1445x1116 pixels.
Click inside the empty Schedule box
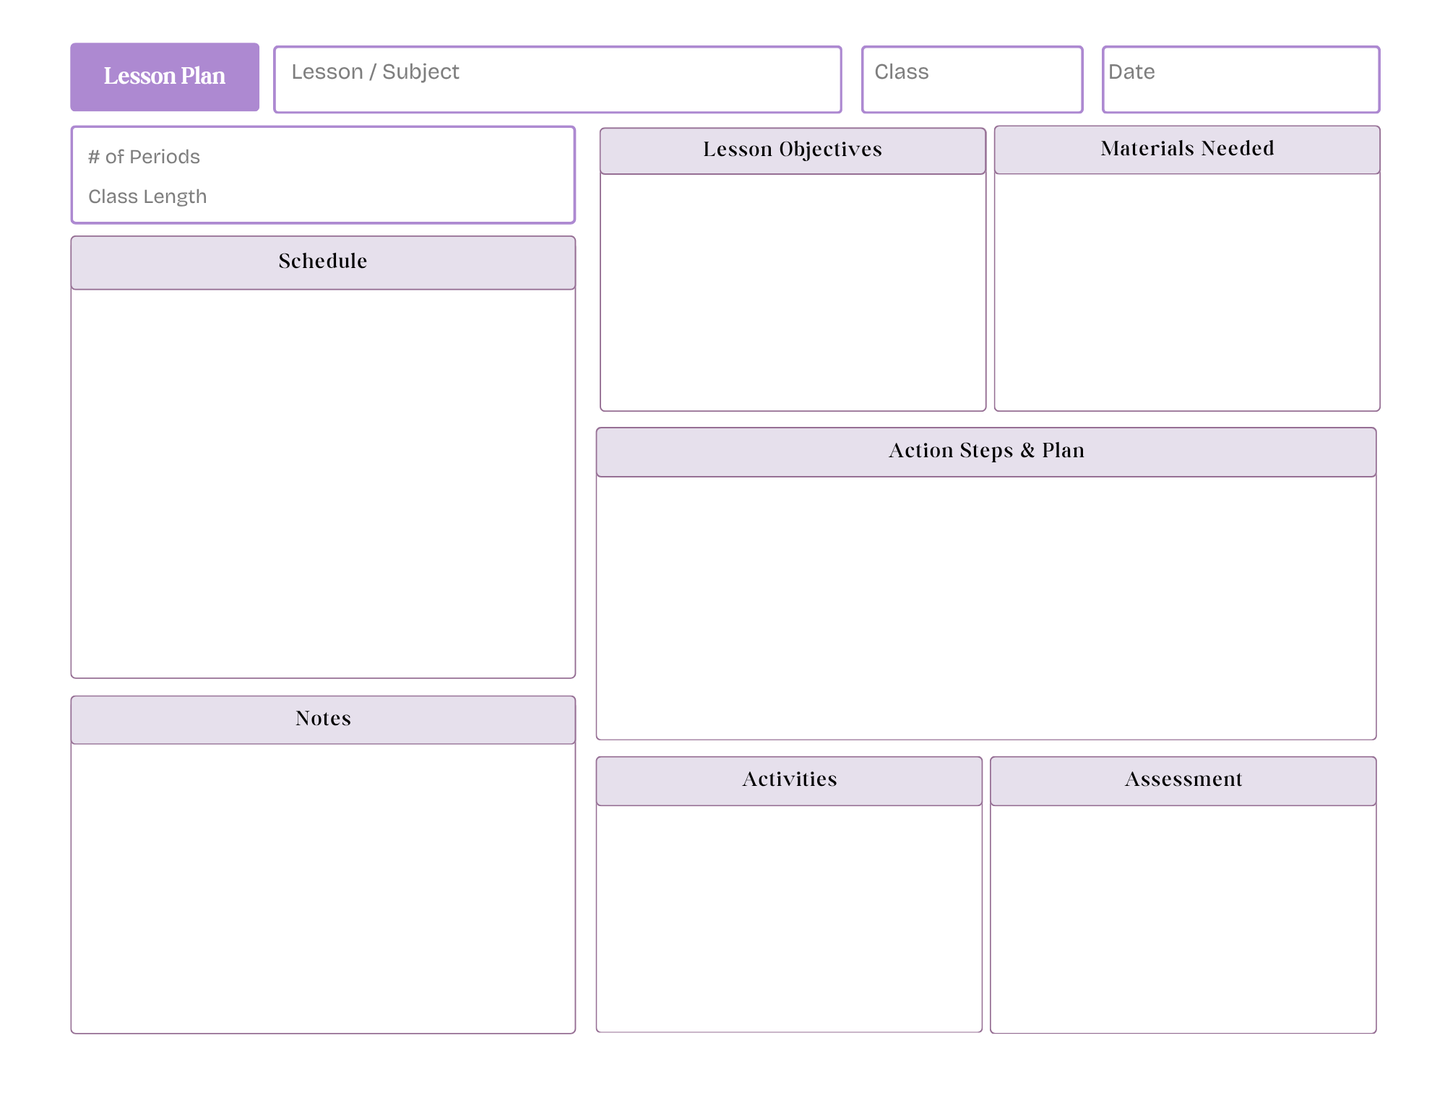click(323, 484)
